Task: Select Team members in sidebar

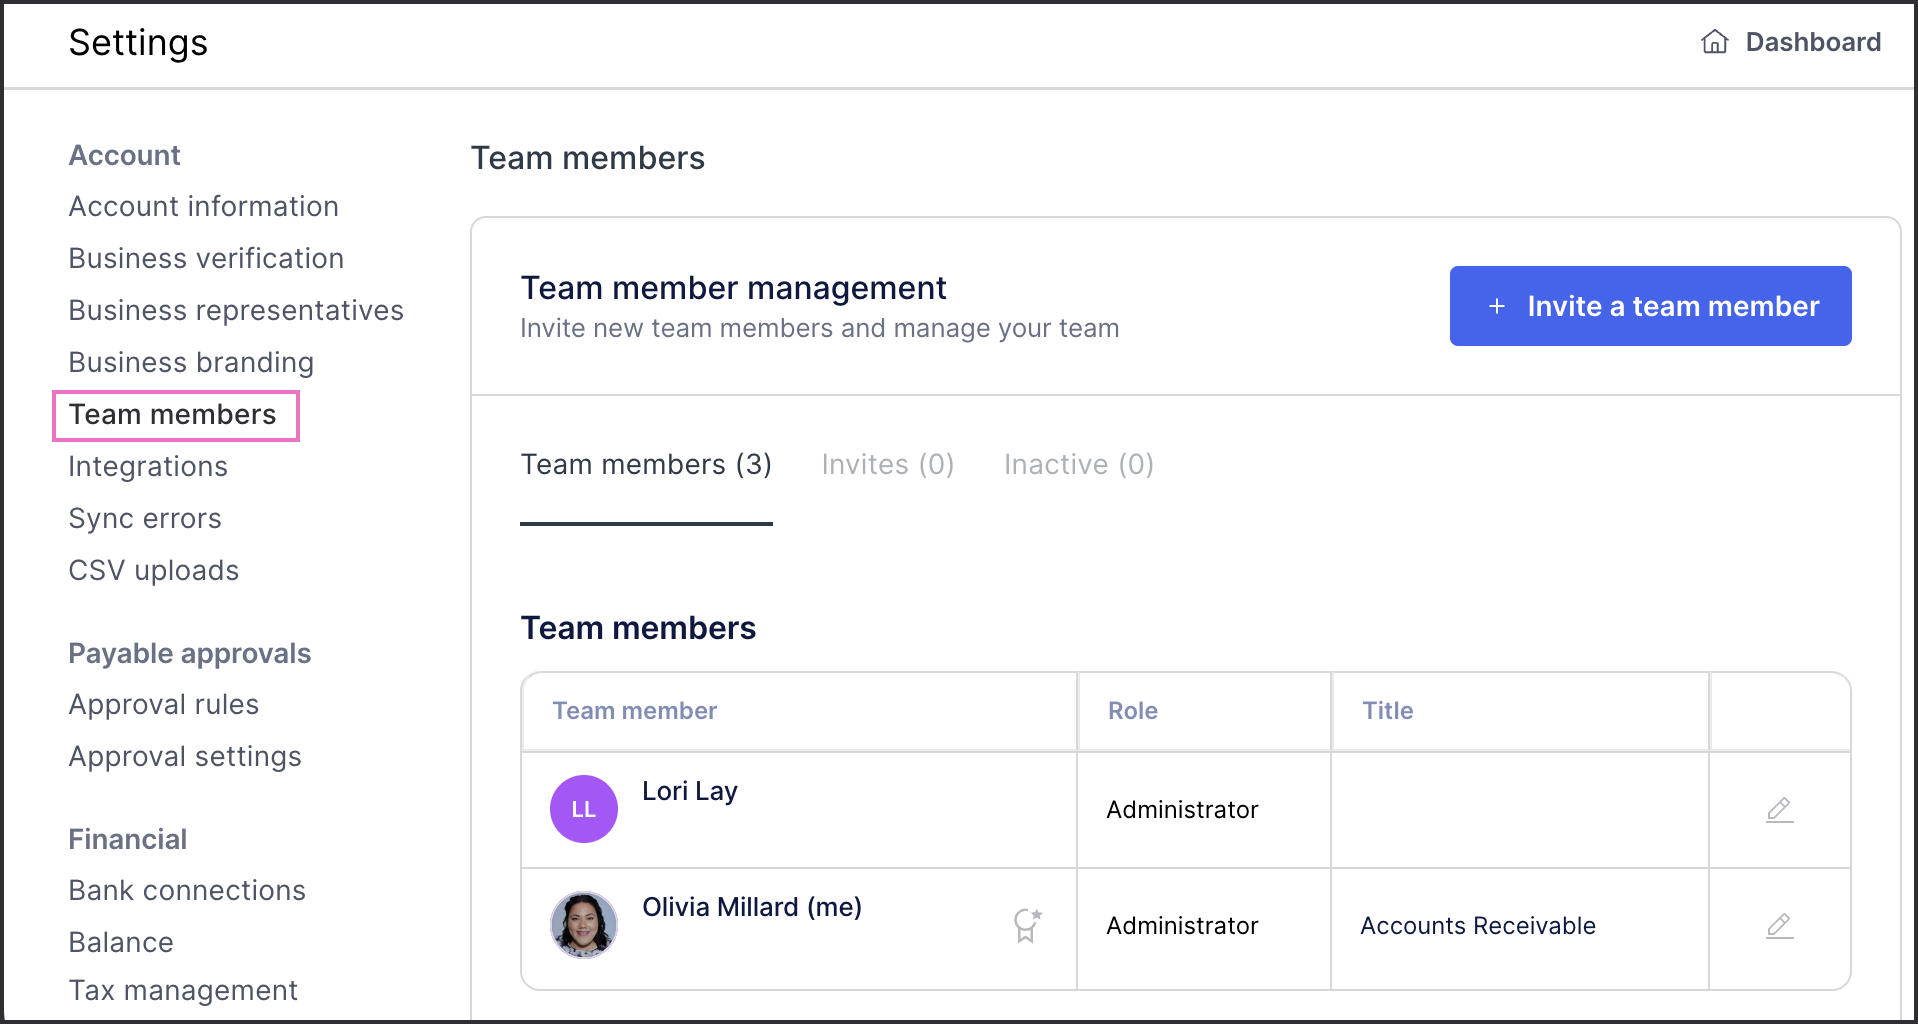Action: (172, 414)
